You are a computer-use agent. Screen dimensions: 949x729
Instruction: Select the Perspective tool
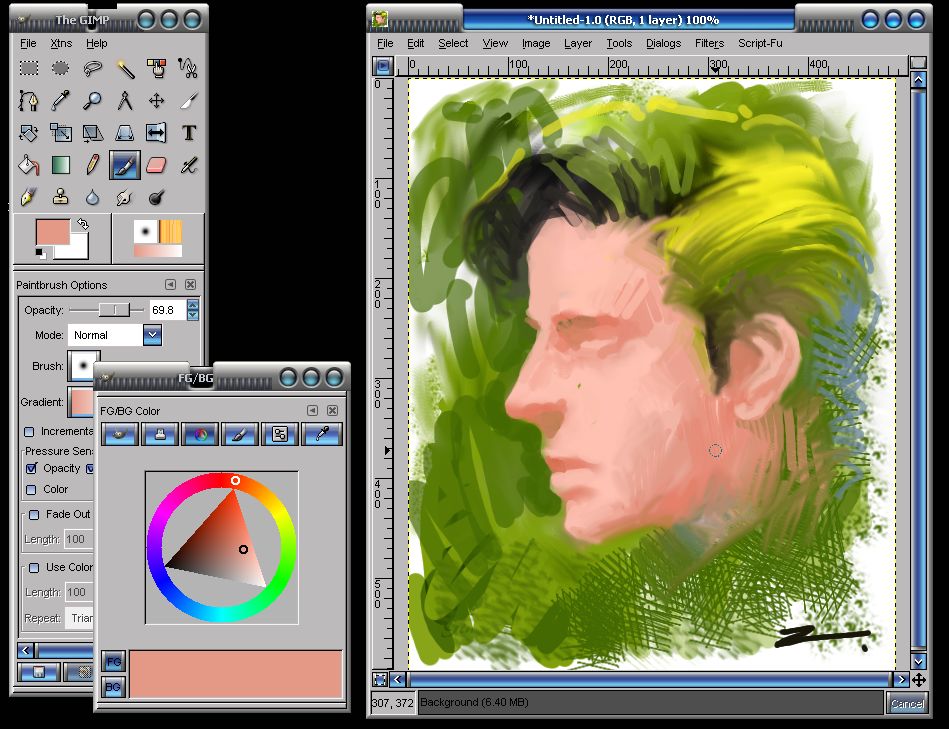pos(125,132)
